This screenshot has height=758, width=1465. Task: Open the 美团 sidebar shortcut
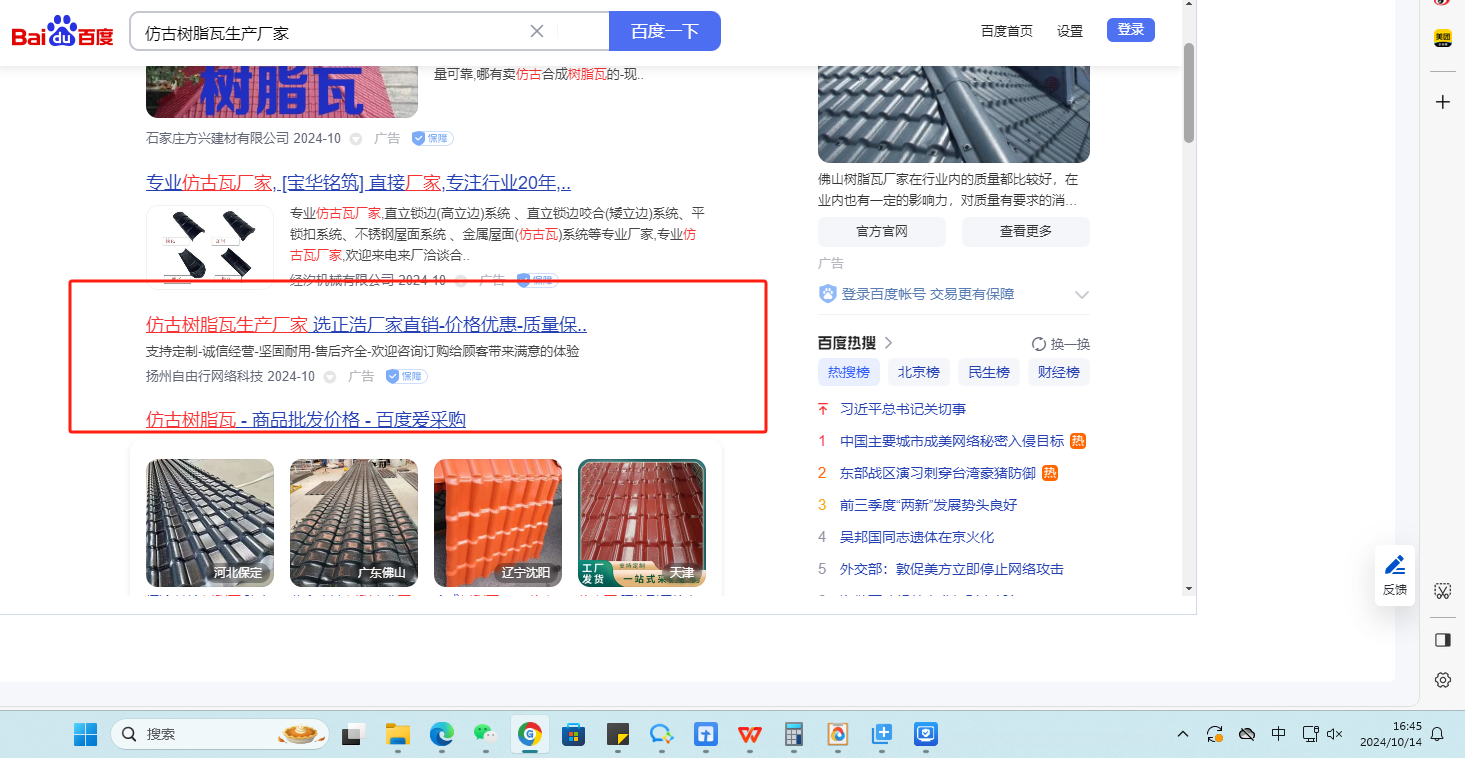click(x=1443, y=38)
